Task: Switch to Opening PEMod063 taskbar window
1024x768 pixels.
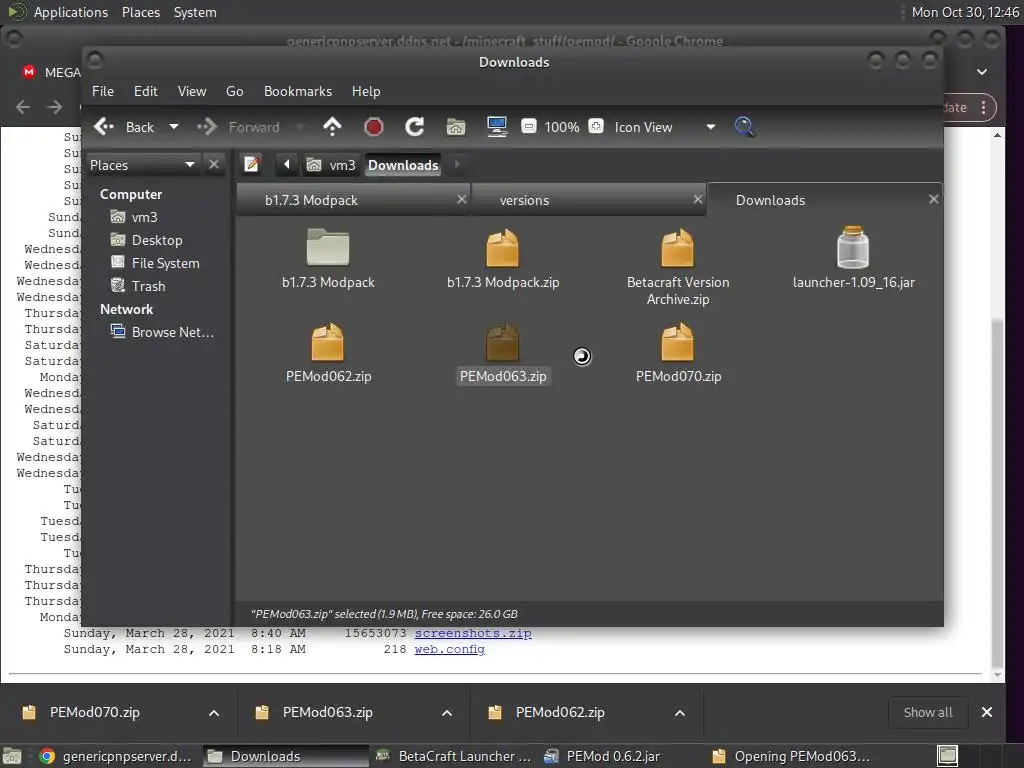Action: click(790, 756)
